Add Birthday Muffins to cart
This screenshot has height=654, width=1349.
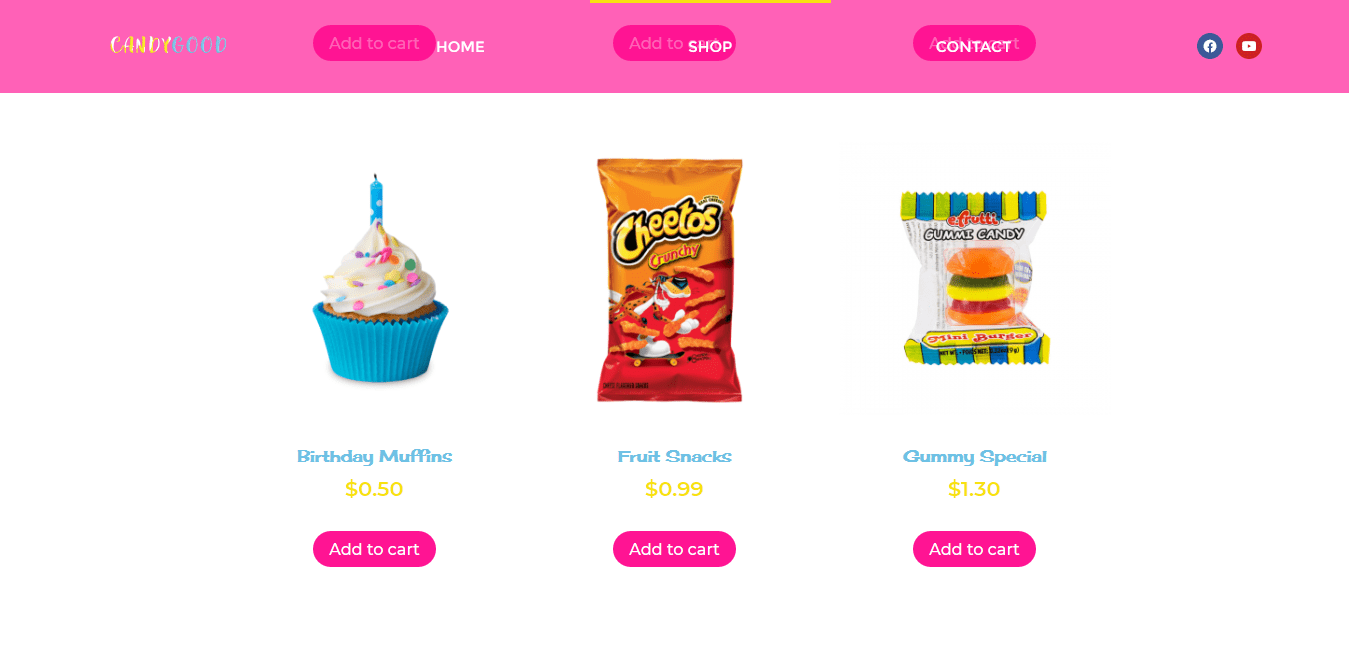coord(374,549)
